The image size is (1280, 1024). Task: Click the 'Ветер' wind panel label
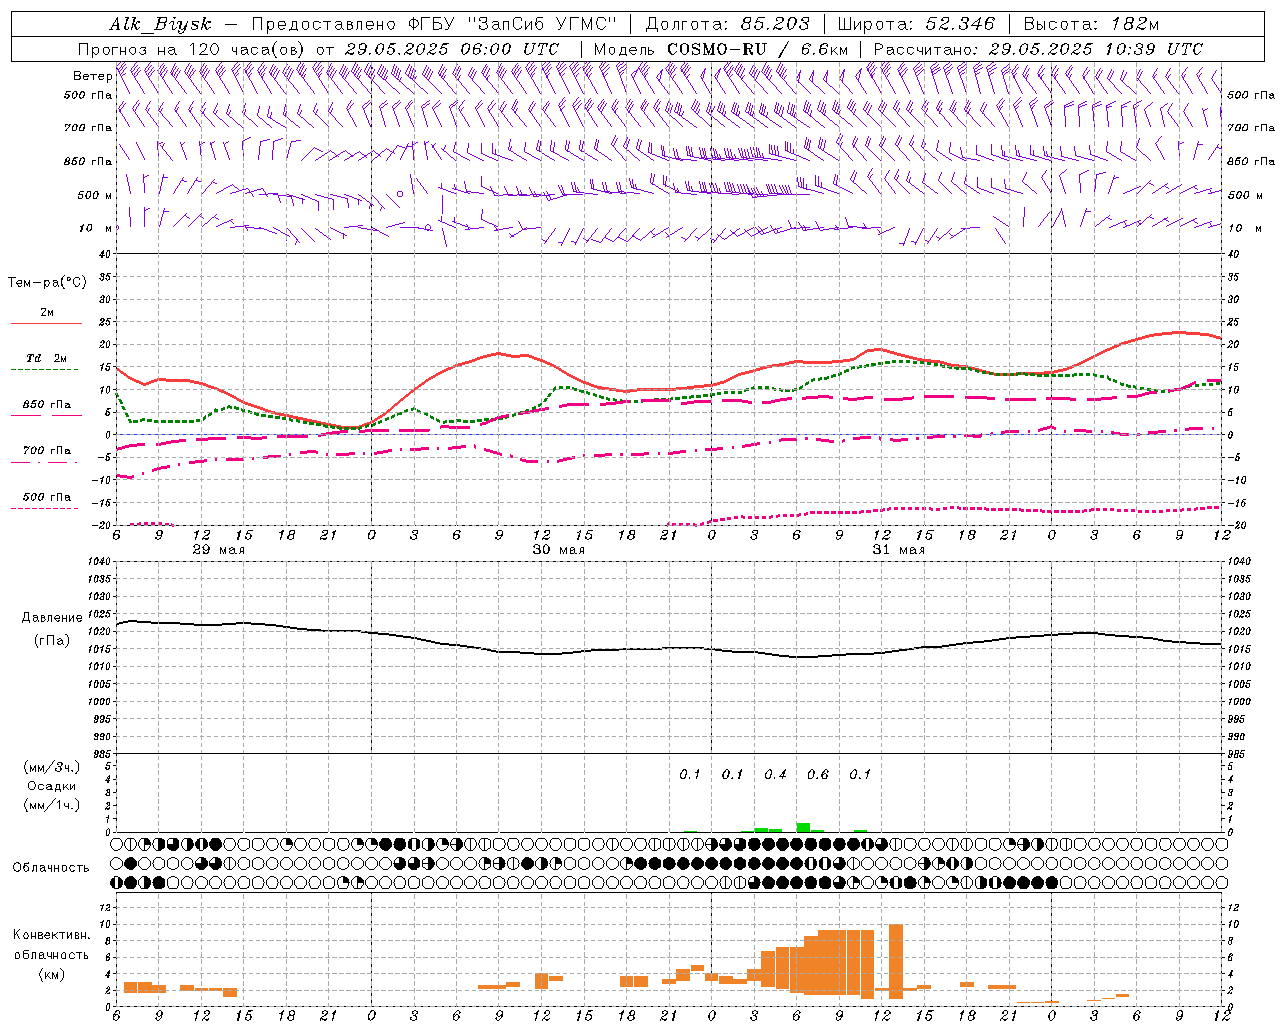[x=92, y=76]
